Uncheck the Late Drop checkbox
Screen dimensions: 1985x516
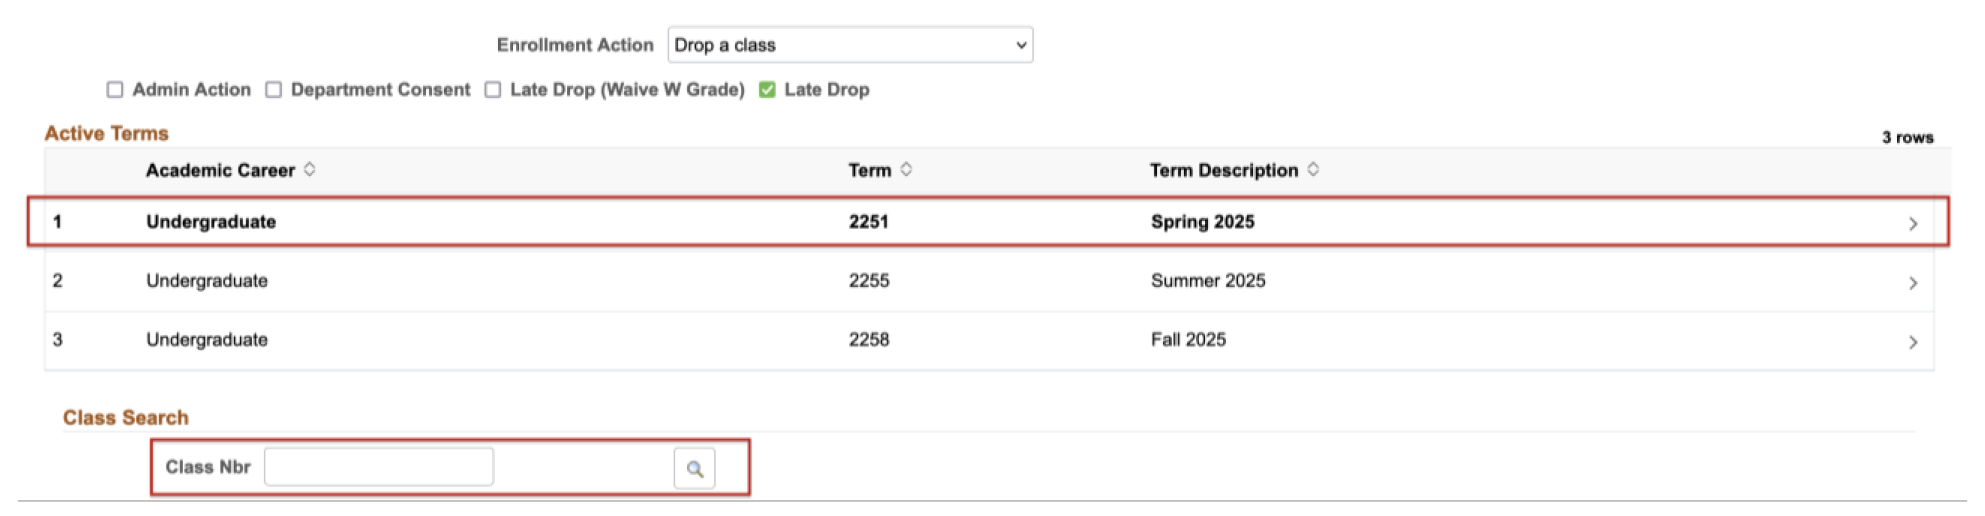click(767, 90)
